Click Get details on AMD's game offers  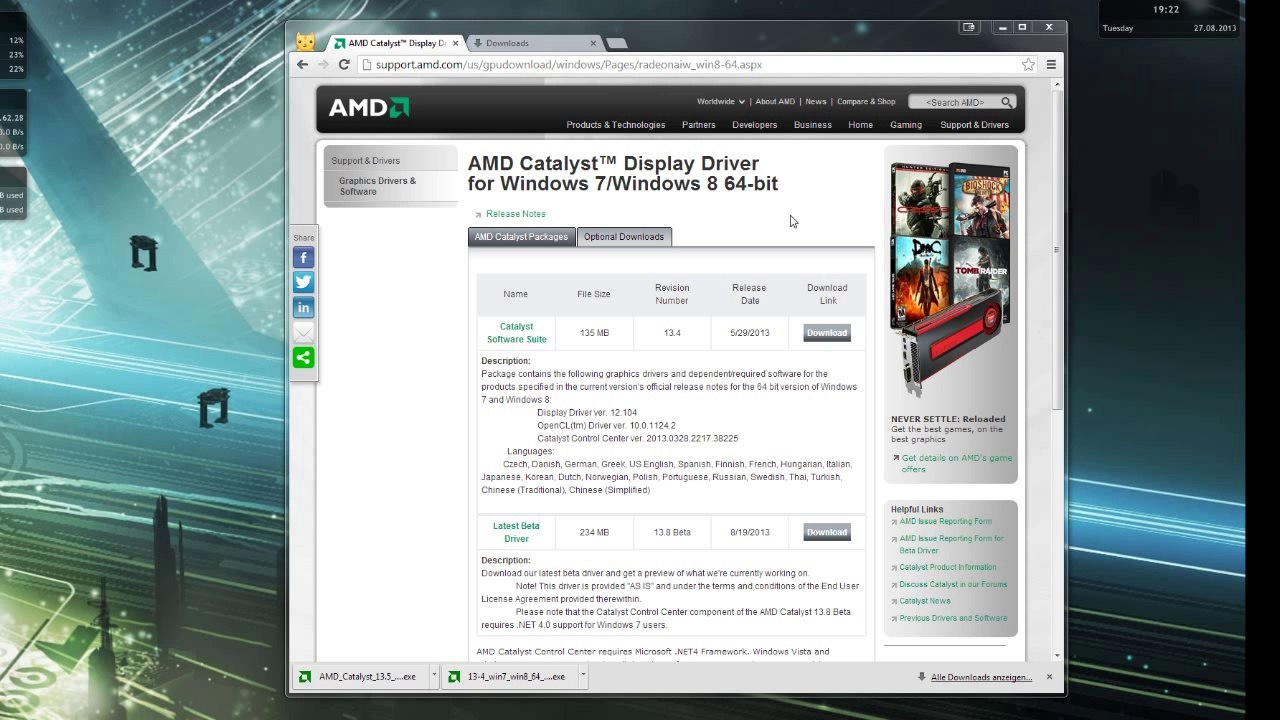click(x=956, y=463)
